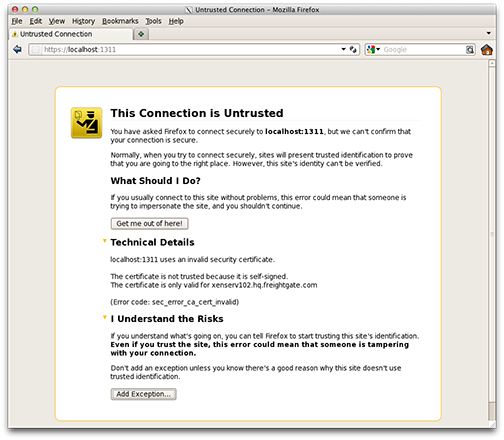The height and width of the screenshot is (440, 504).
Task: Click the reload icon in address bar
Action: [x=353, y=50]
